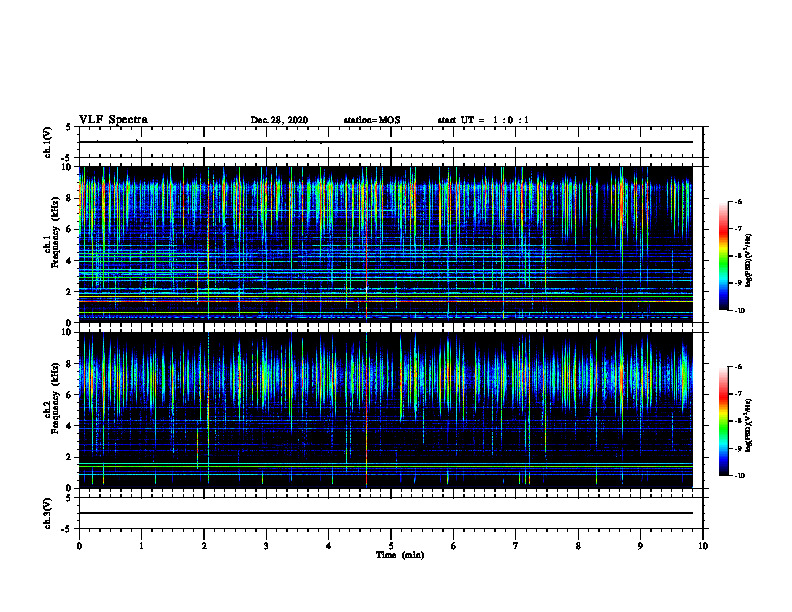Click the ch.1(V) axis label

click(47, 142)
